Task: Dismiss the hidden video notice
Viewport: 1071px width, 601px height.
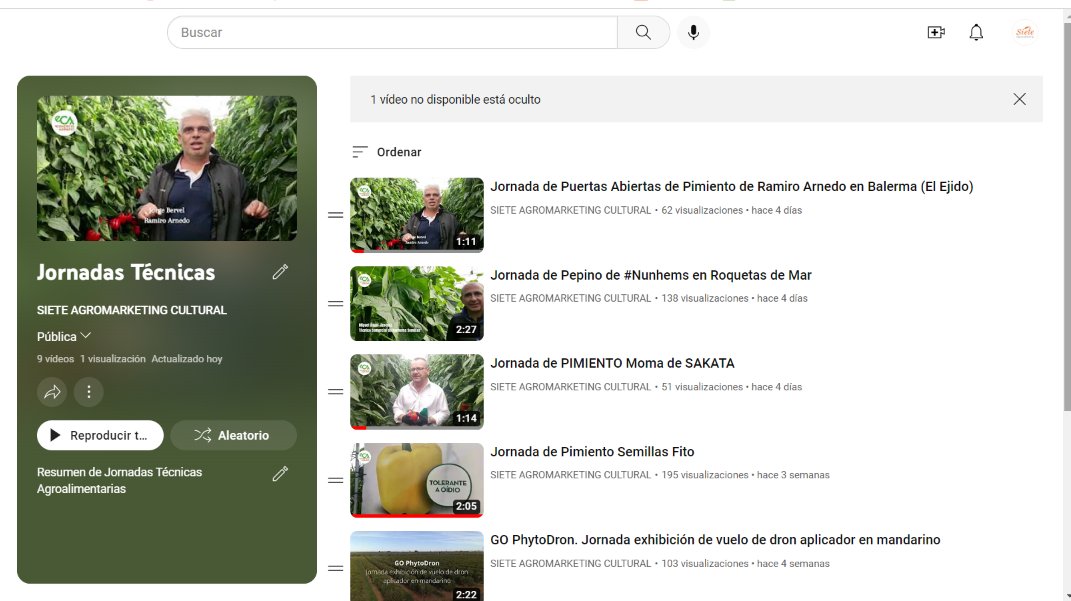Action: click(1019, 99)
